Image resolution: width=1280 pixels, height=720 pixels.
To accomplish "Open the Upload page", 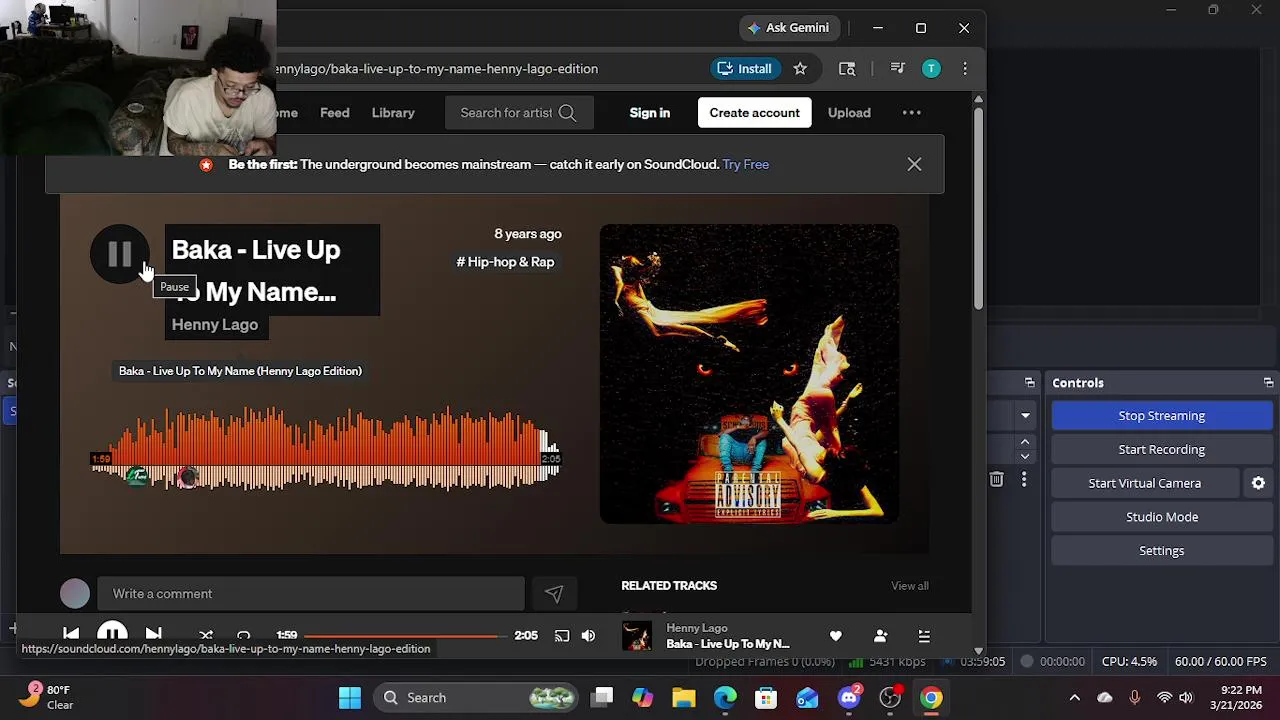I will click(x=849, y=113).
